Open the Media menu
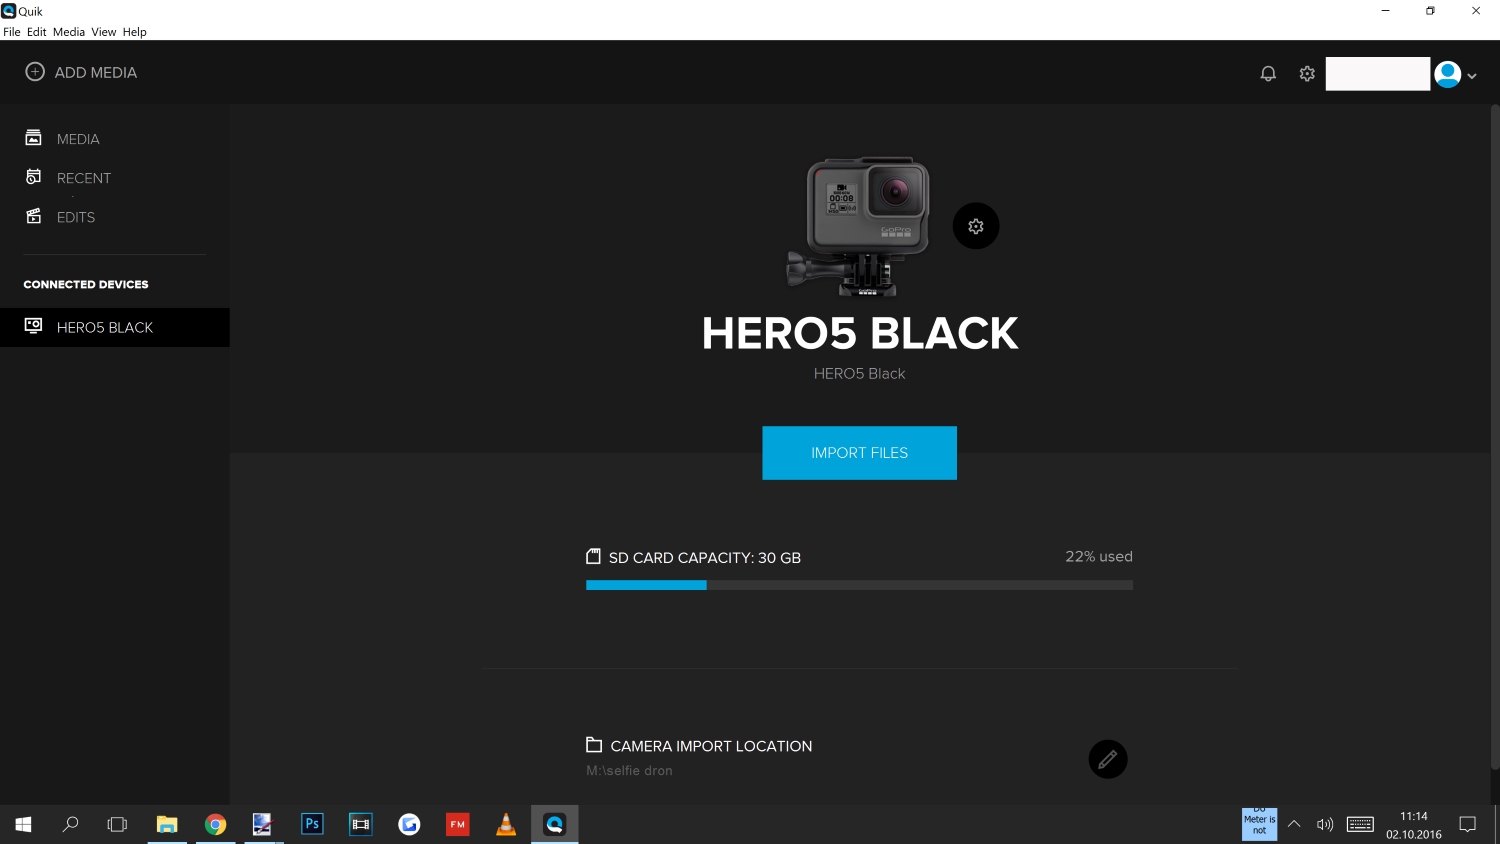This screenshot has height=844, width=1500. click(x=69, y=32)
